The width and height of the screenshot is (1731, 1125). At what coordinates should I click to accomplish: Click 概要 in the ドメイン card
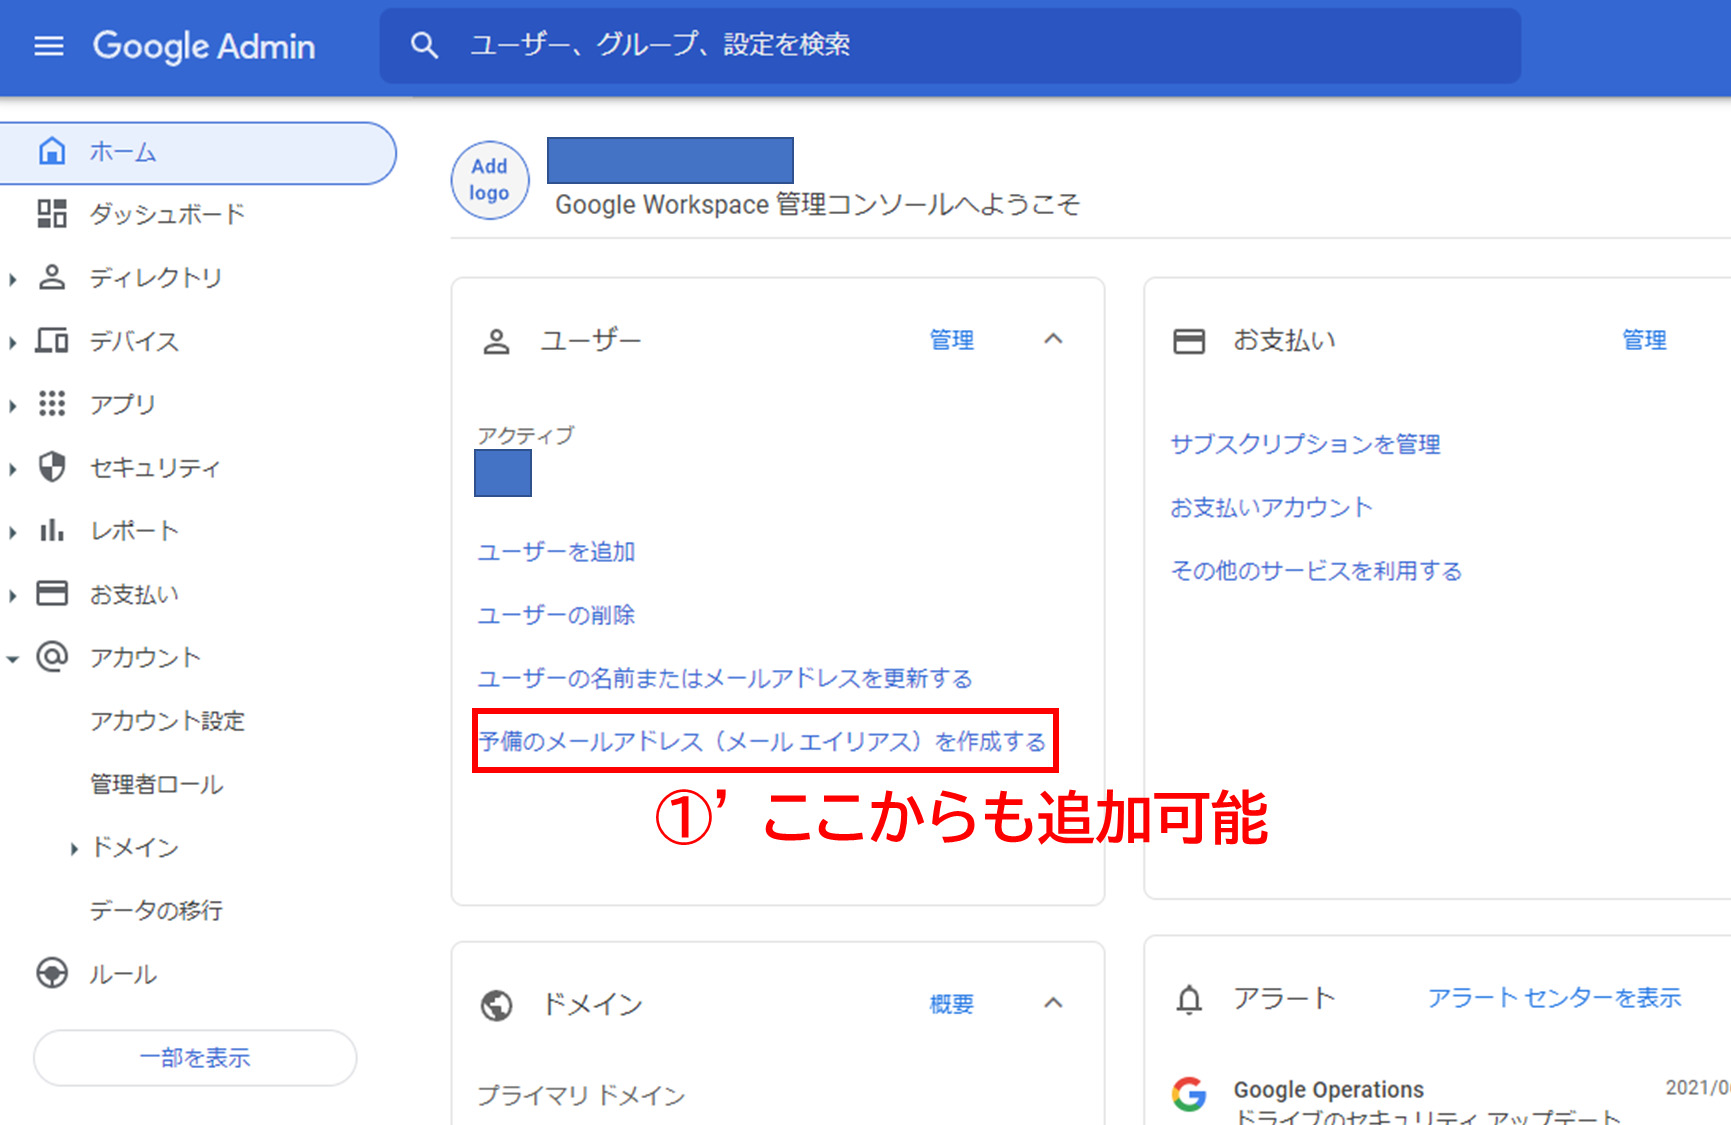[x=952, y=1004]
